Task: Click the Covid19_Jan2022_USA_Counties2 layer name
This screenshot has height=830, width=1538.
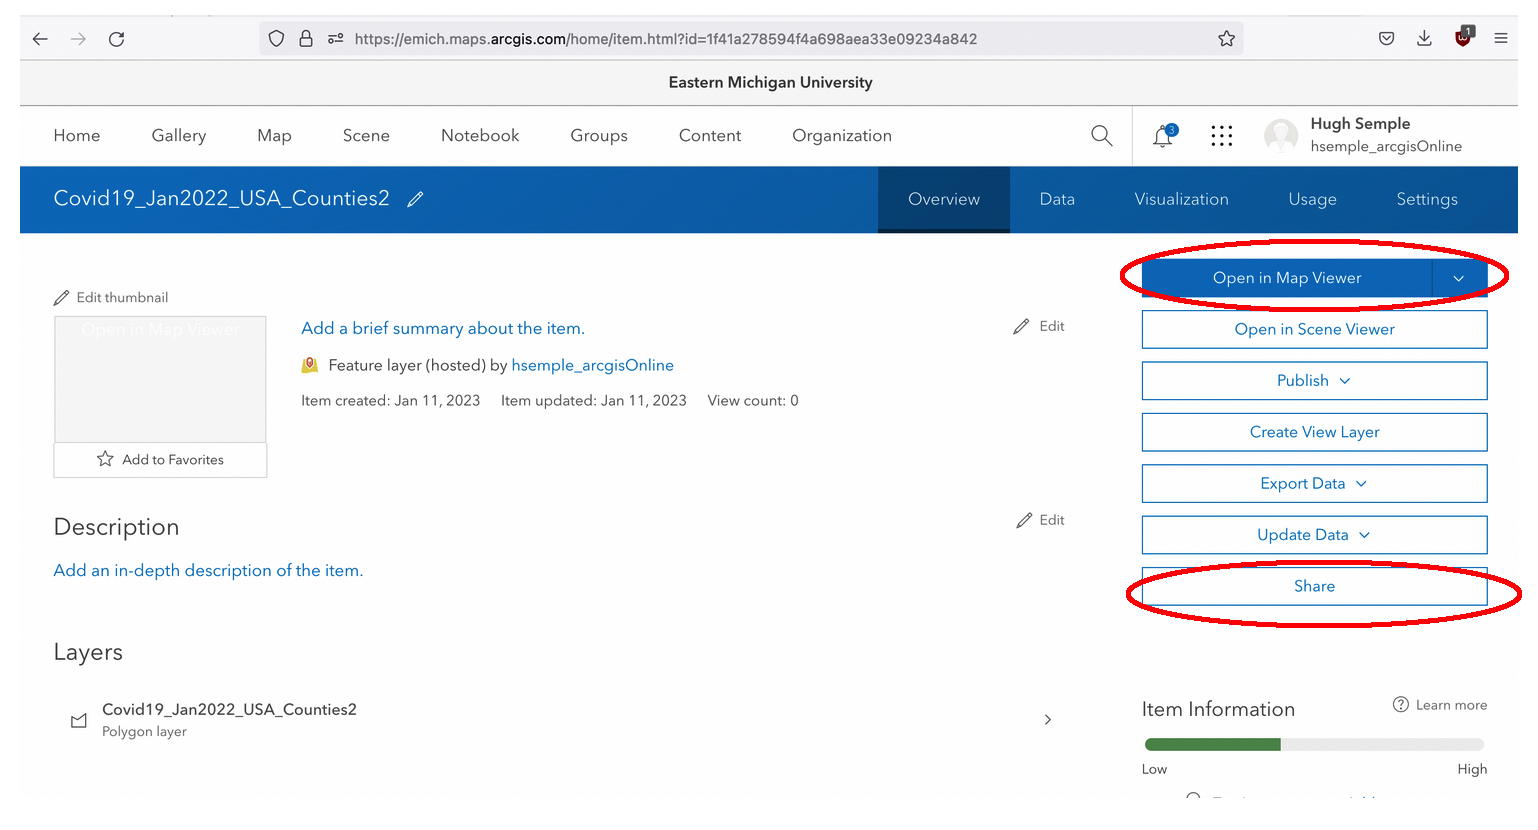Action: pyautogui.click(x=229, y=710)
